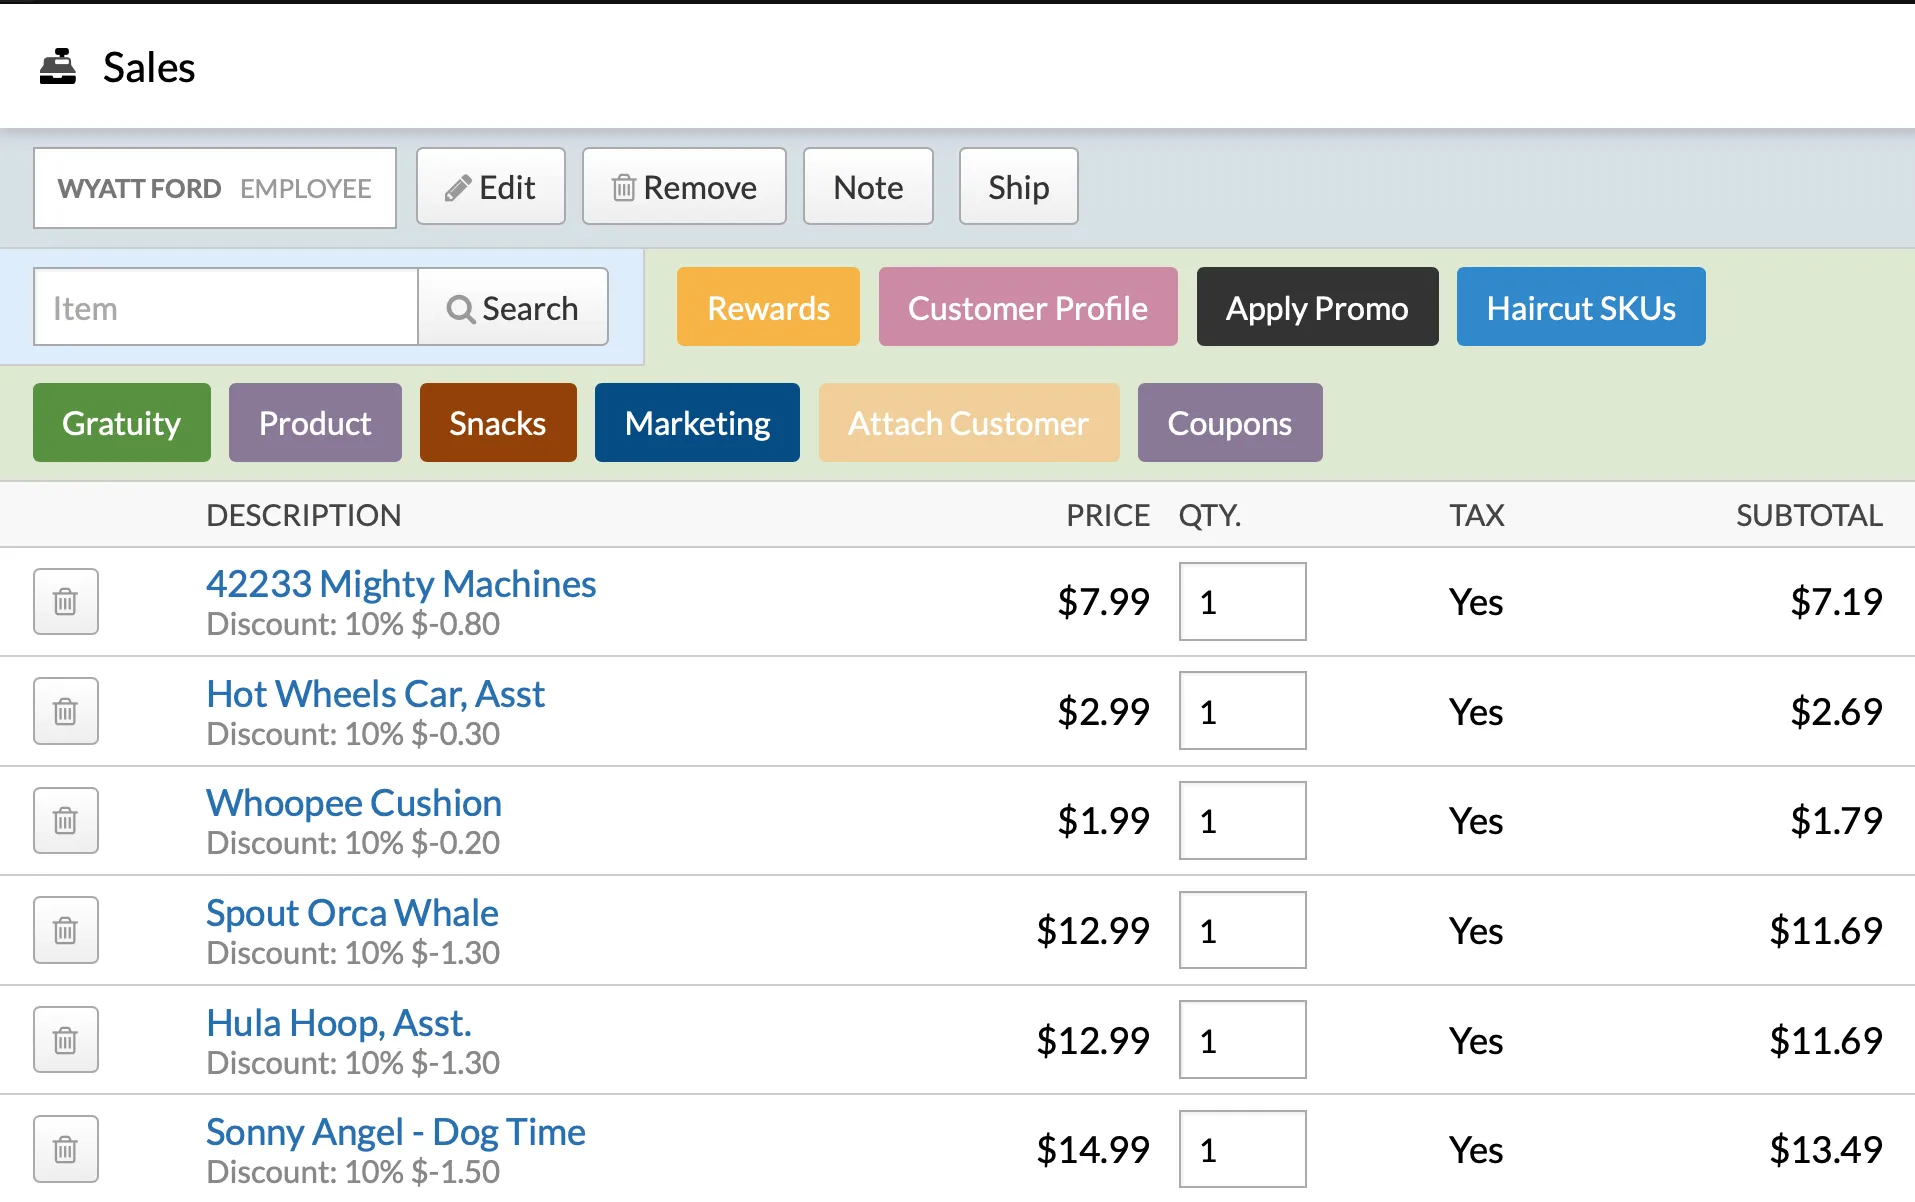
Task: Open the Ship option
Action: pyautogui.click(x=1018, y=187)
